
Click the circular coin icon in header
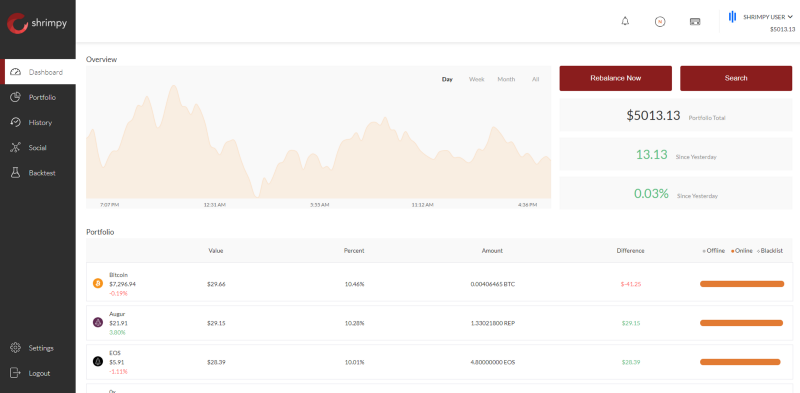[x=660, y=21]
